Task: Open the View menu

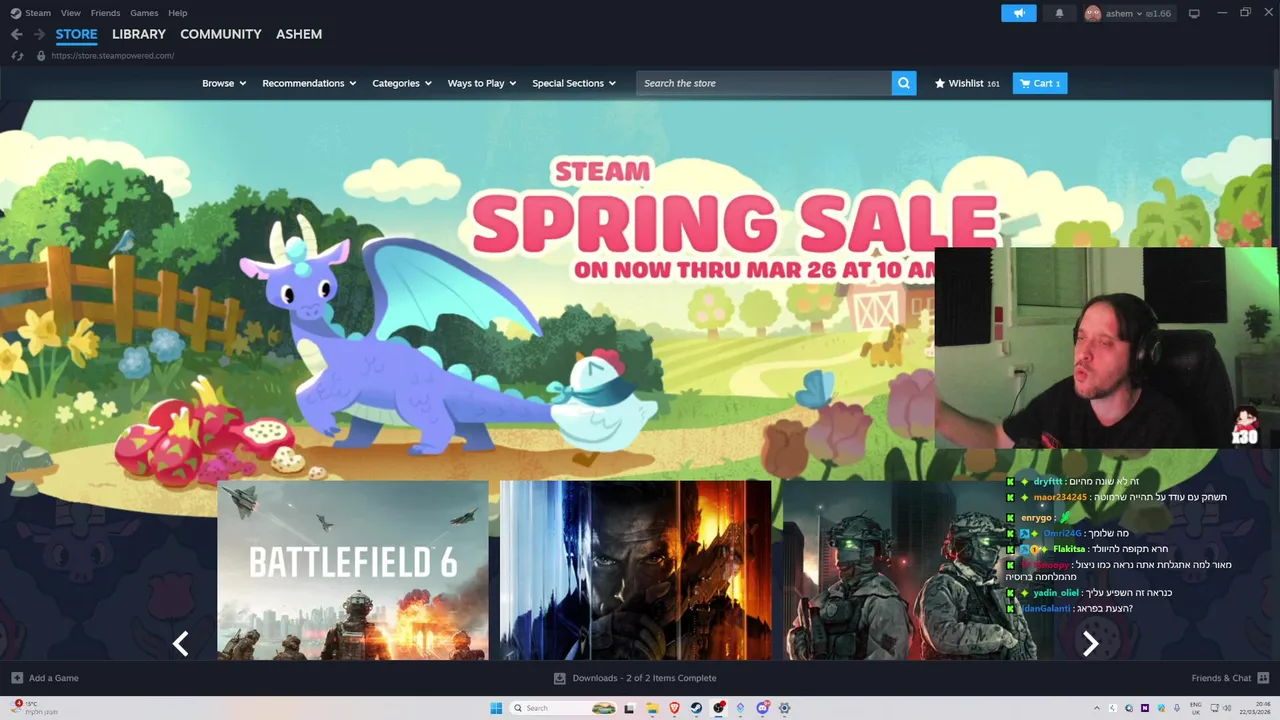Action: [x=70, y=13]
